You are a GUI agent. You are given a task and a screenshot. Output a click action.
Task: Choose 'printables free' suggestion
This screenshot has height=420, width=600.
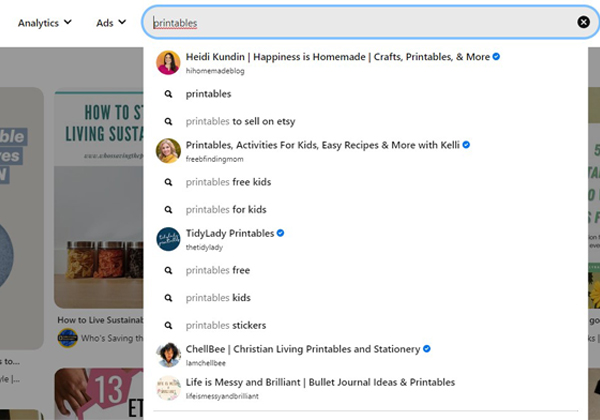(365, 270)
